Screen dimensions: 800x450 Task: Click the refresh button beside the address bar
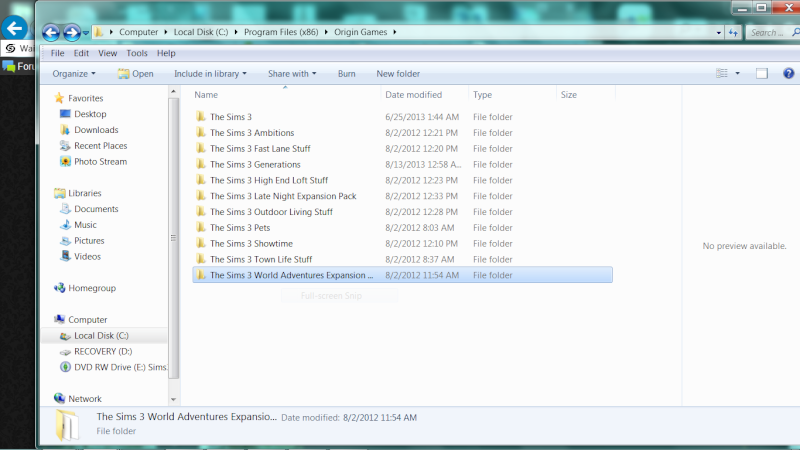point(733,33)
